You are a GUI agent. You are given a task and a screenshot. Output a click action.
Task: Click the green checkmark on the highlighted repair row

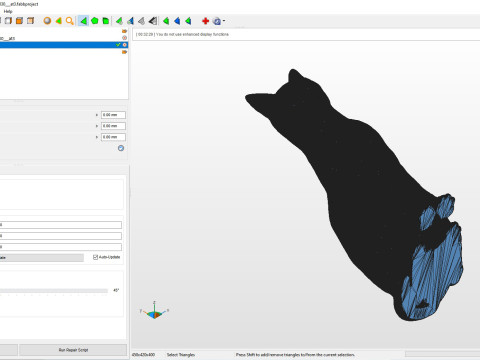118,45
